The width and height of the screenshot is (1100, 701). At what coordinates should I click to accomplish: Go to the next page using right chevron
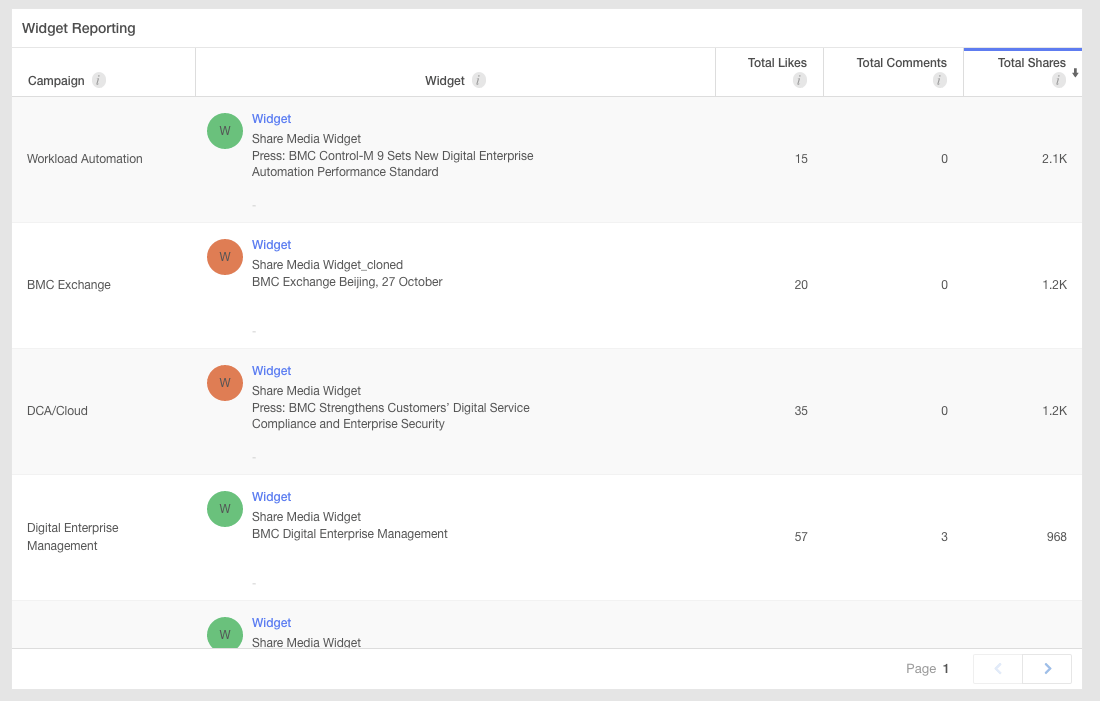1047,669
